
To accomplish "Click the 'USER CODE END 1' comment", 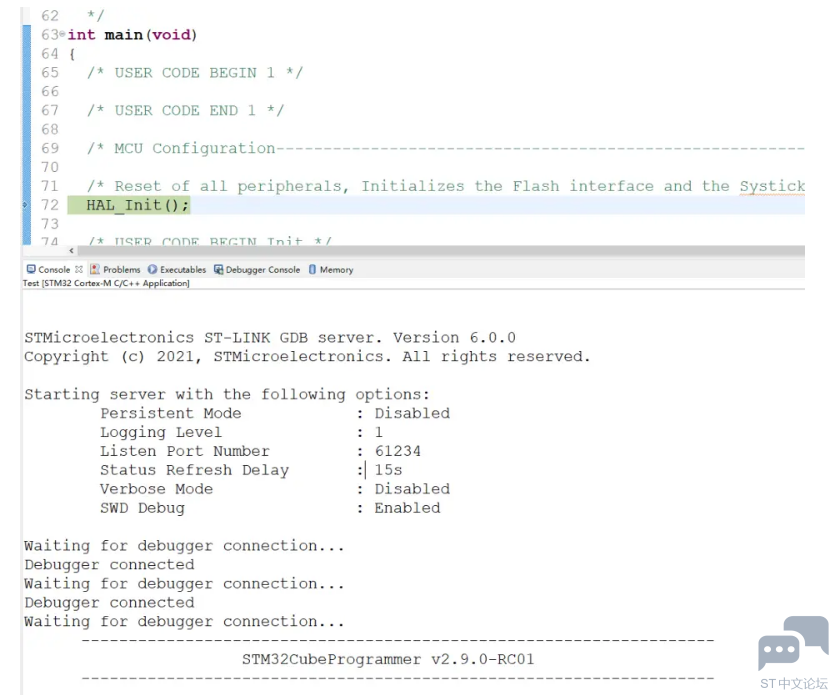I will click(x=185, y=111).
